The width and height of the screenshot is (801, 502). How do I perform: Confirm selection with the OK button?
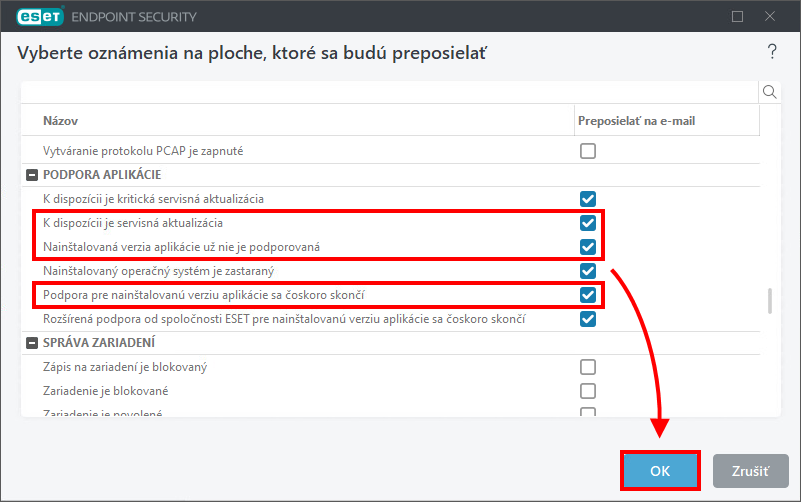(x=660, y=471)
